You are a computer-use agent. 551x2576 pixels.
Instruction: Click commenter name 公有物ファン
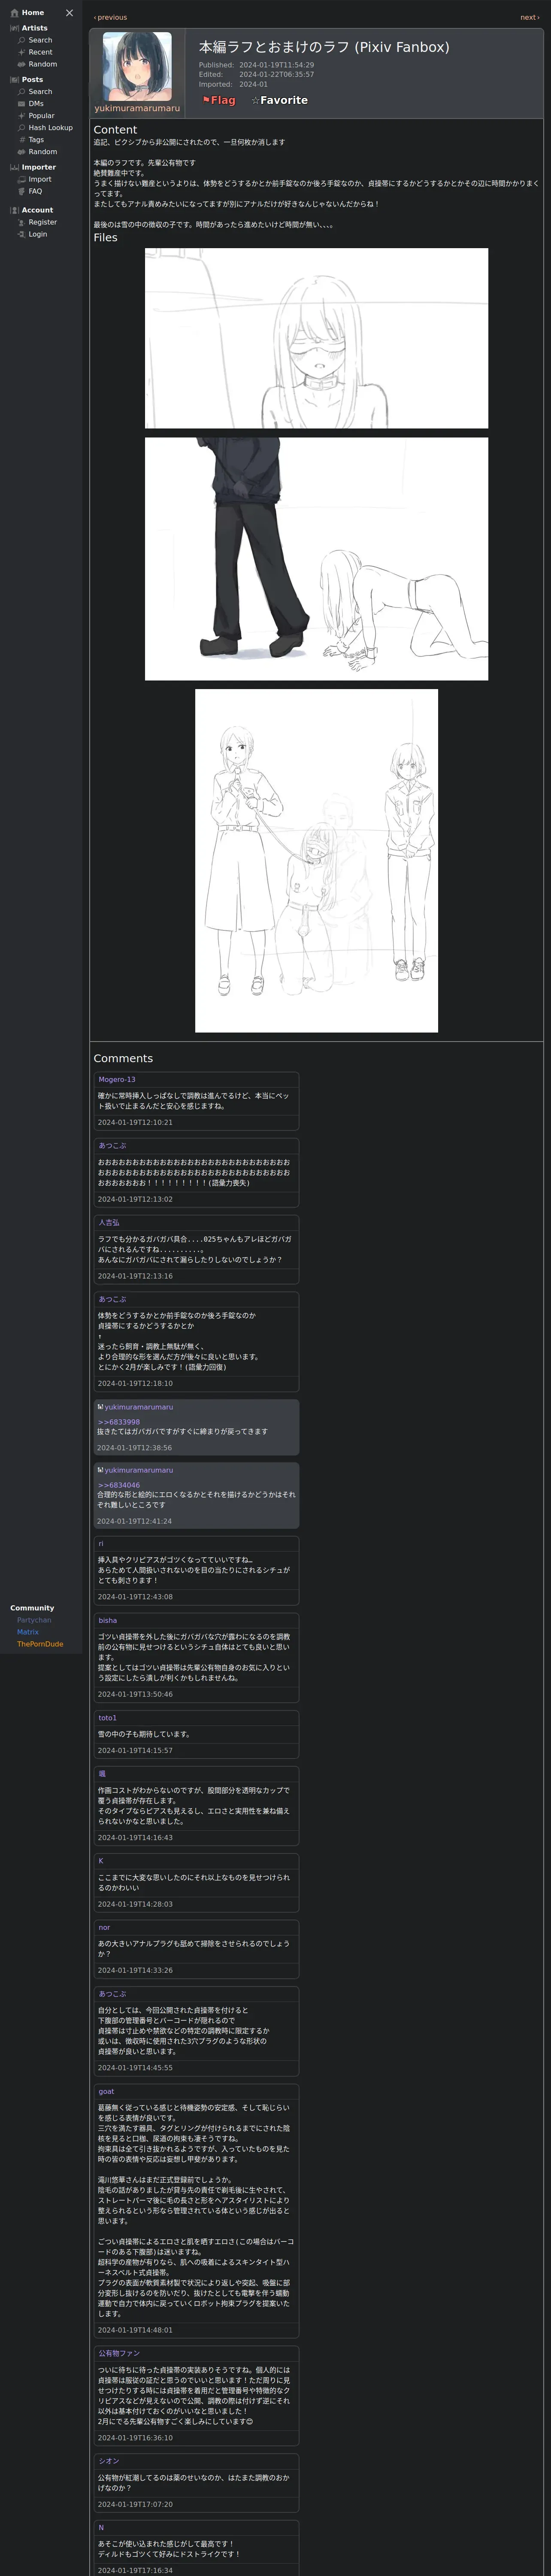(119, 2353)
